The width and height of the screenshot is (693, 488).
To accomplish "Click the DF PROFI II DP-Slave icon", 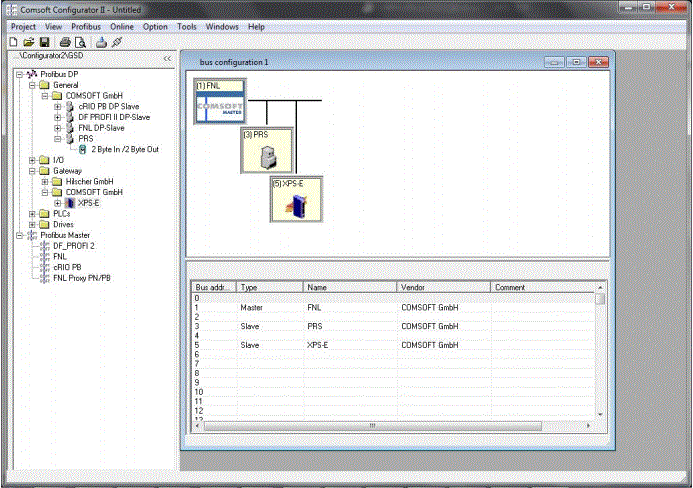I will pyautogui.click(x=69, y=117).
